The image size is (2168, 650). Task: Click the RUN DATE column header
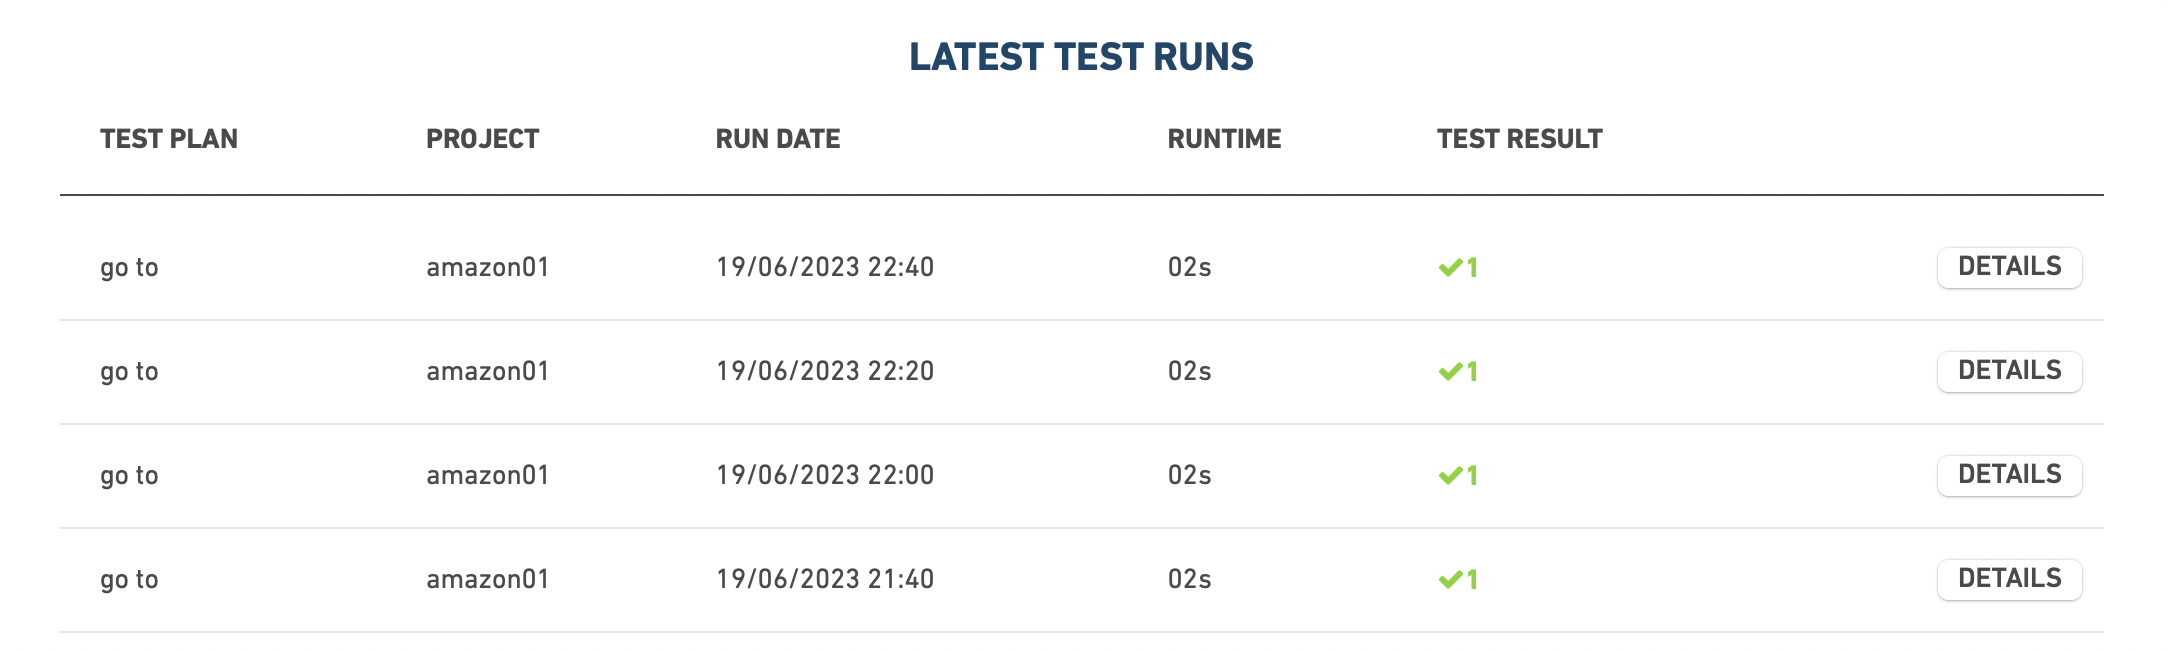coord(778,139)
